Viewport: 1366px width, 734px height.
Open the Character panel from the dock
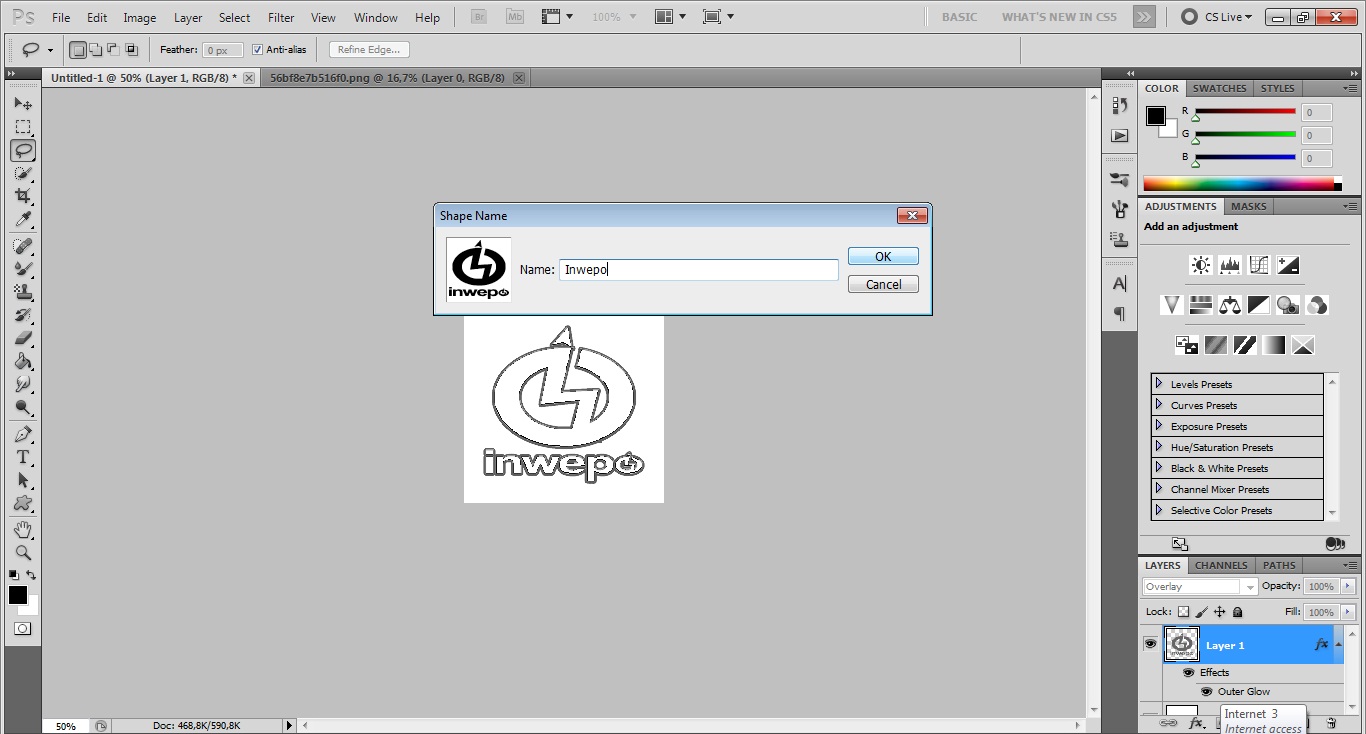(x=1120, y=284)
